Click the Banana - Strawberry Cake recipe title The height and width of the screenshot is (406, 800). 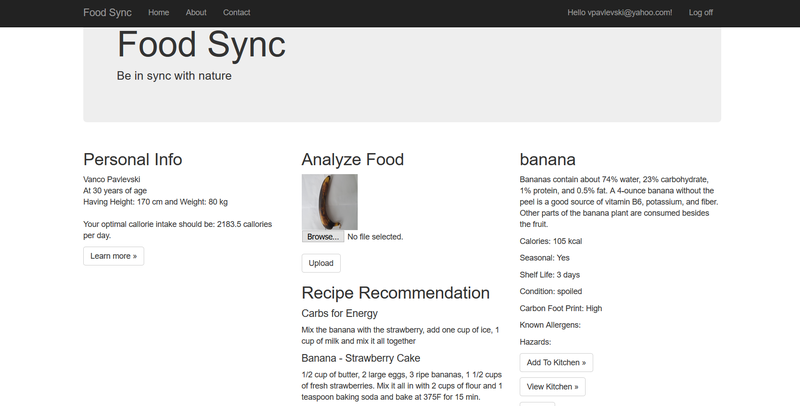[x=362, y=358]
